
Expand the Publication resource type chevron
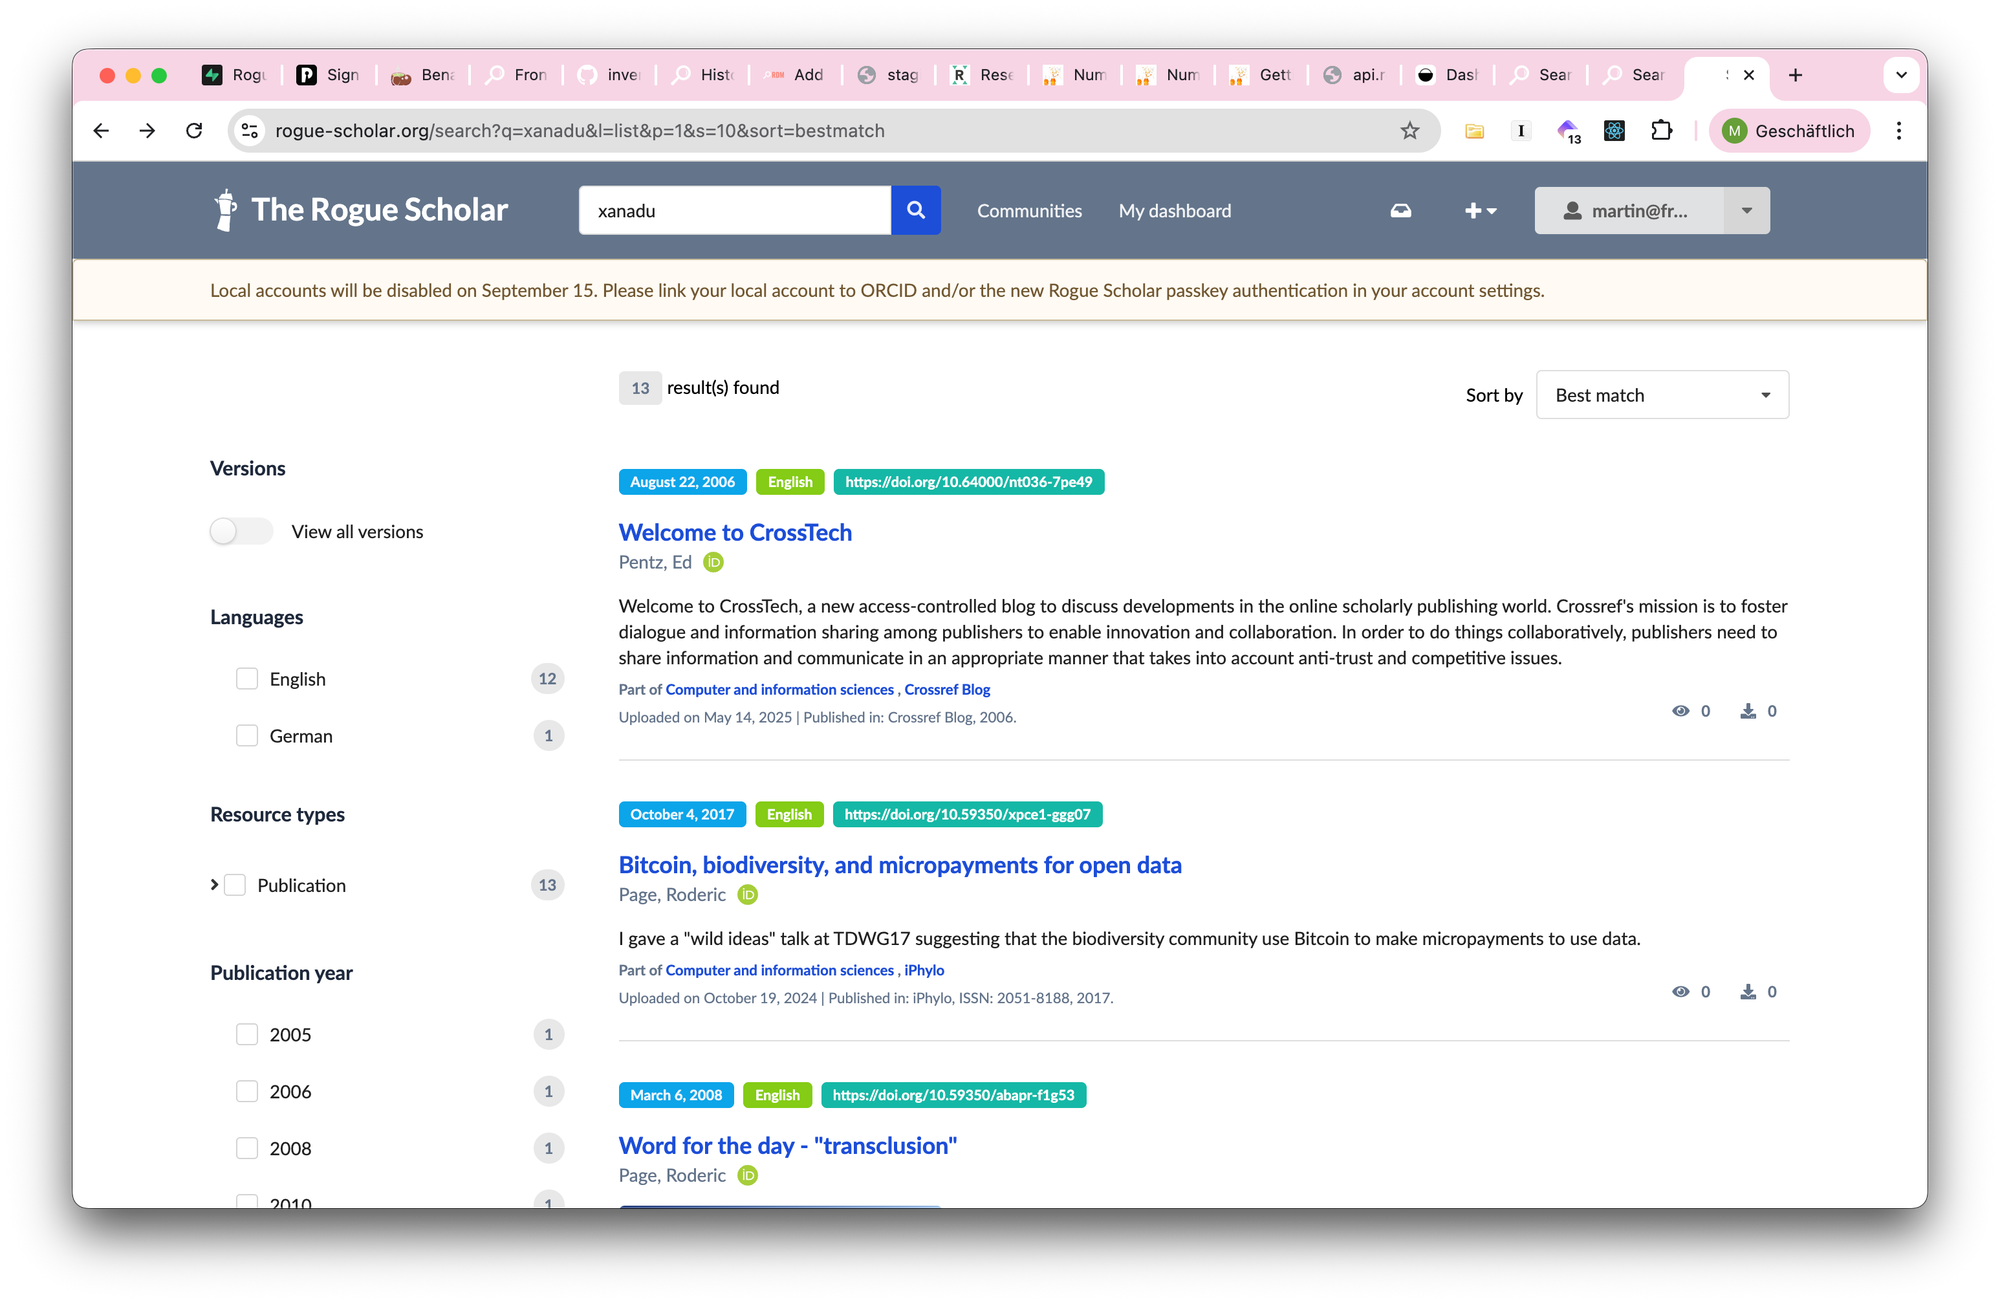[214, 885]
